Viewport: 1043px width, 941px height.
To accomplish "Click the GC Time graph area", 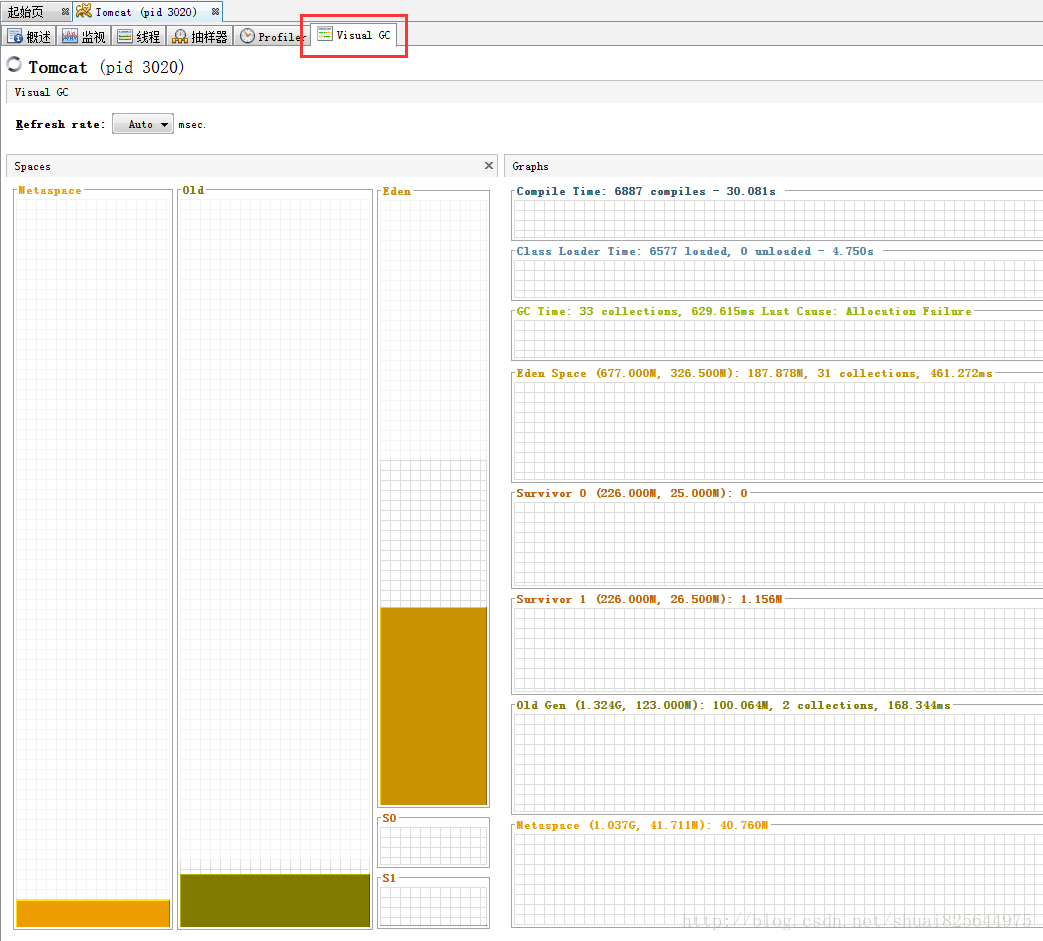I will click(776, 338).
